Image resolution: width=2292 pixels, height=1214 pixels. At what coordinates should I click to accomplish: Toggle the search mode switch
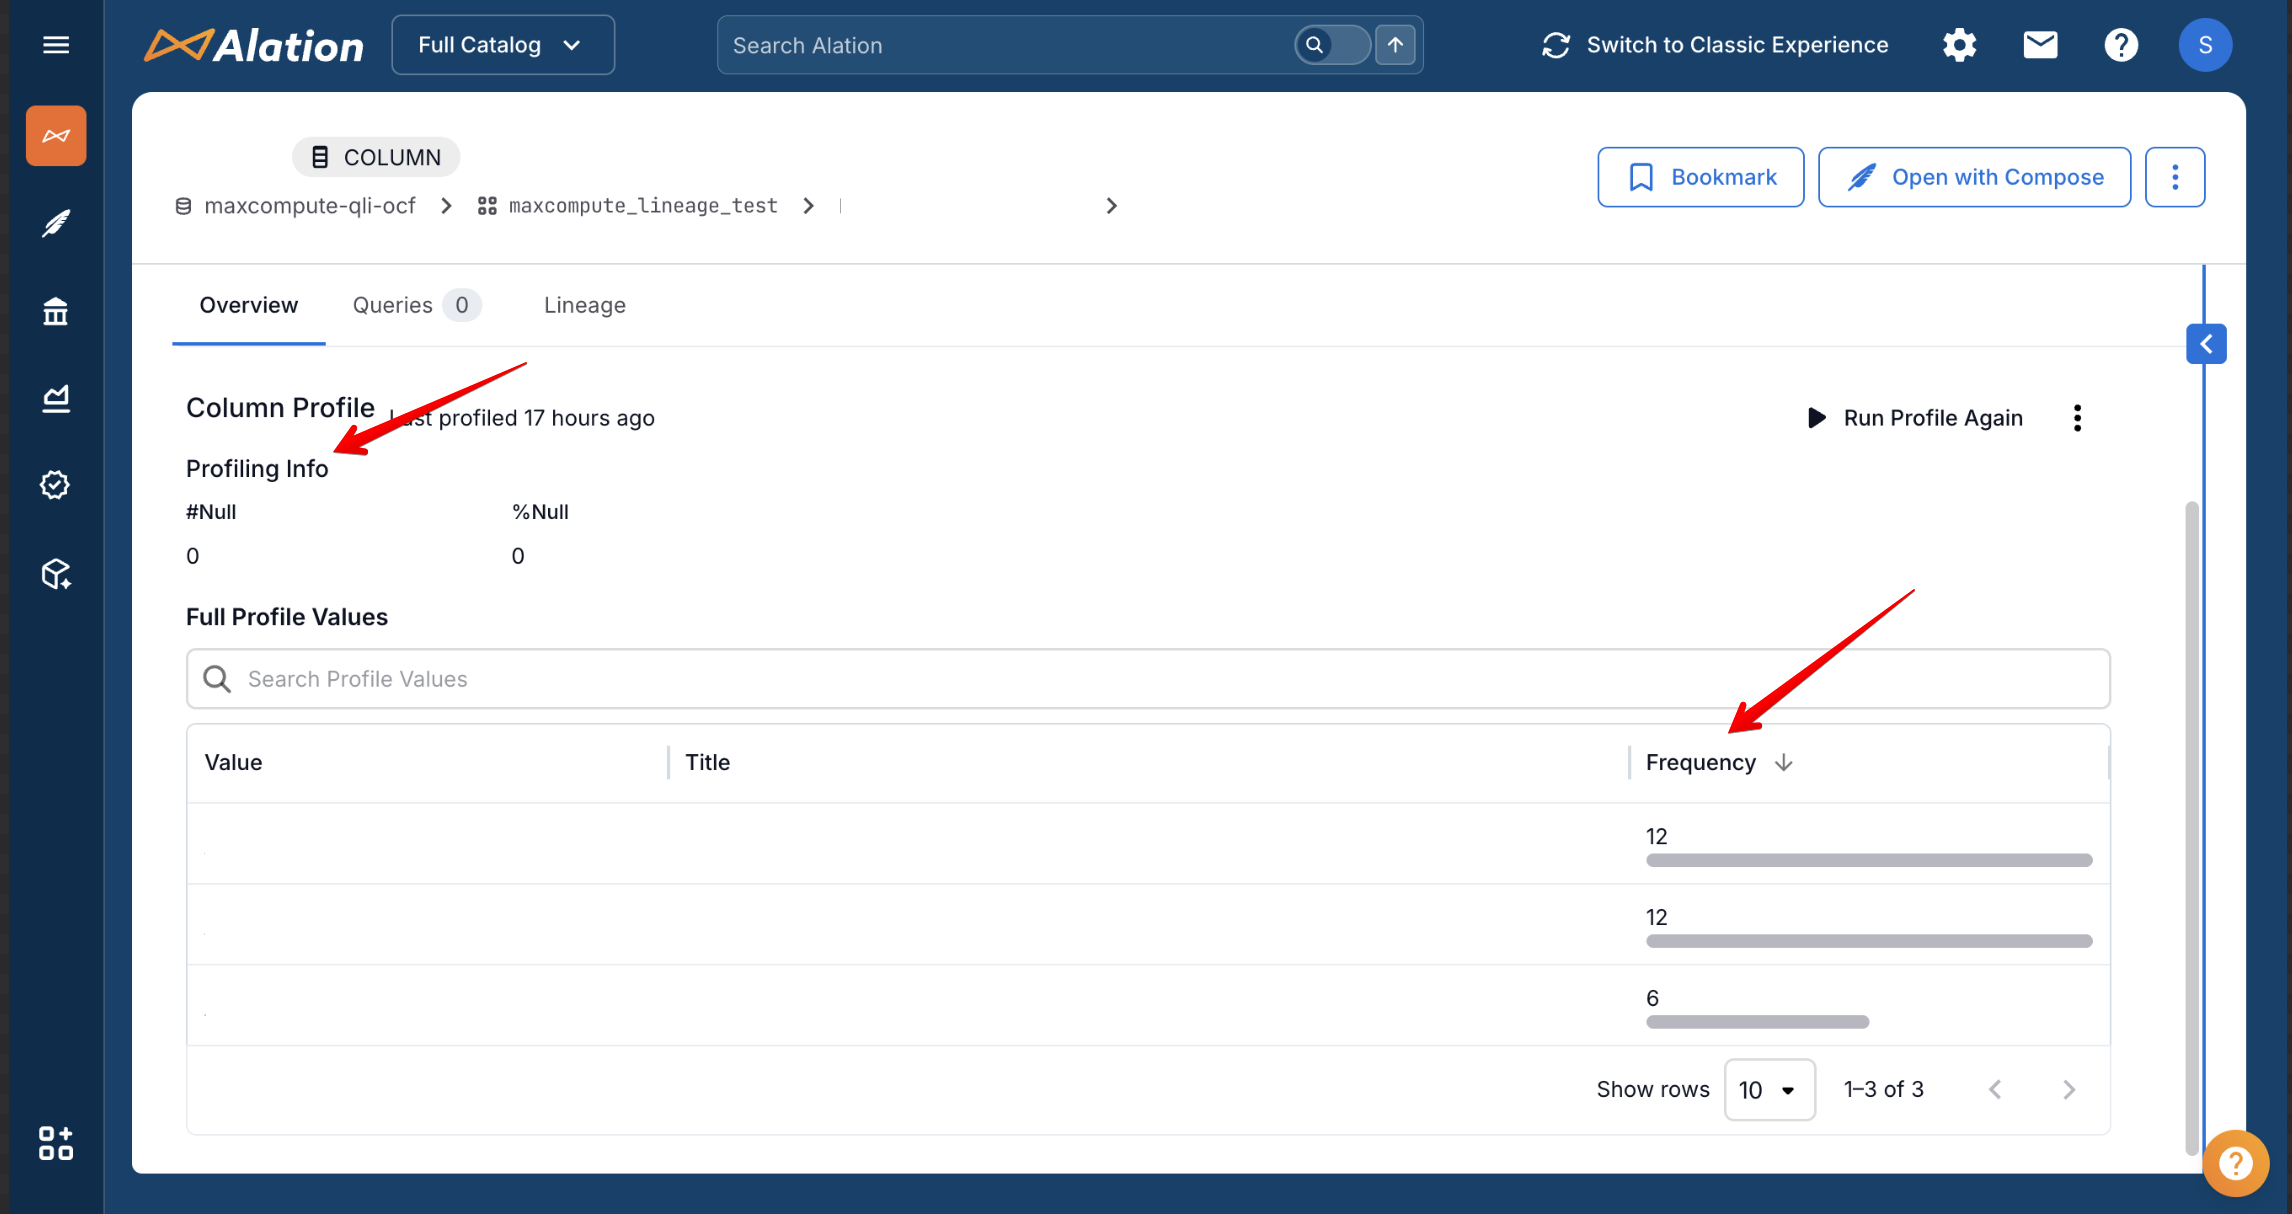1332,45
